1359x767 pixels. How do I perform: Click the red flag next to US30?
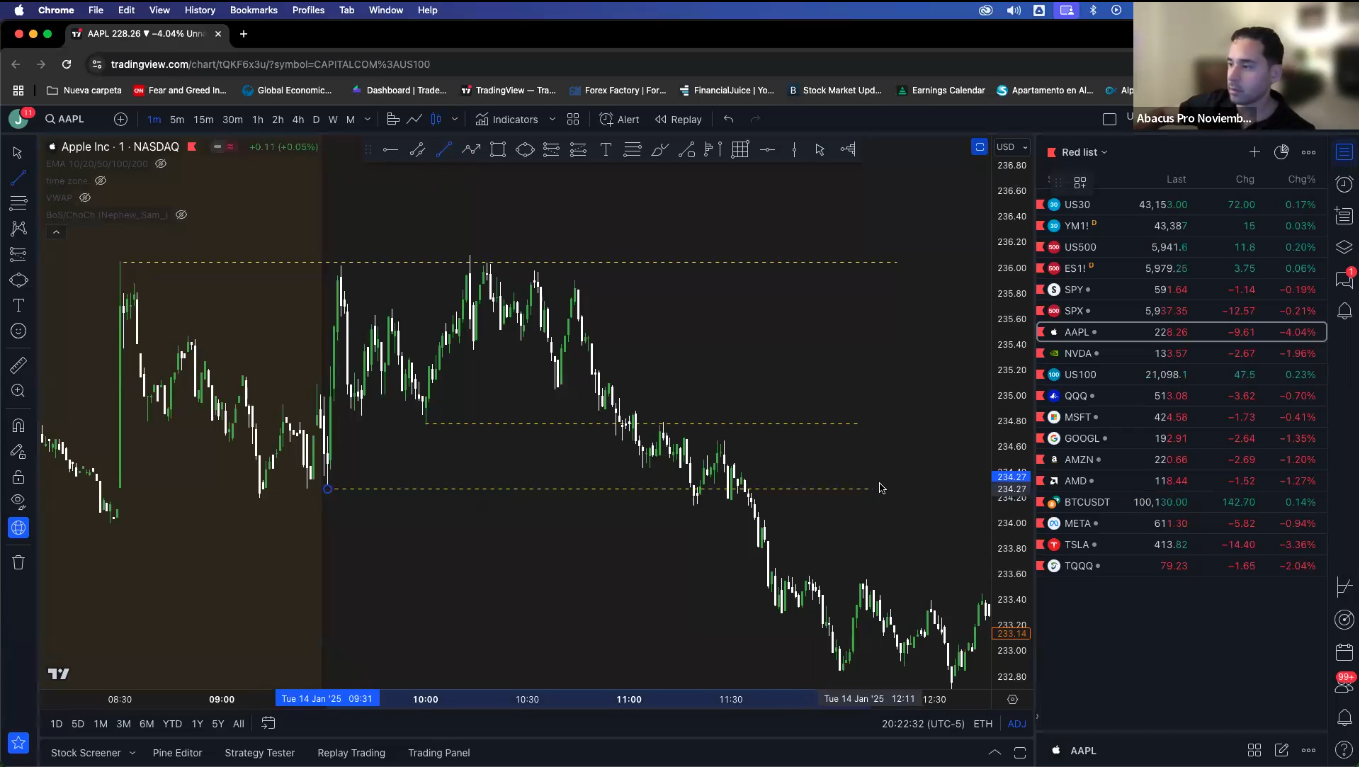point(1041,204)
